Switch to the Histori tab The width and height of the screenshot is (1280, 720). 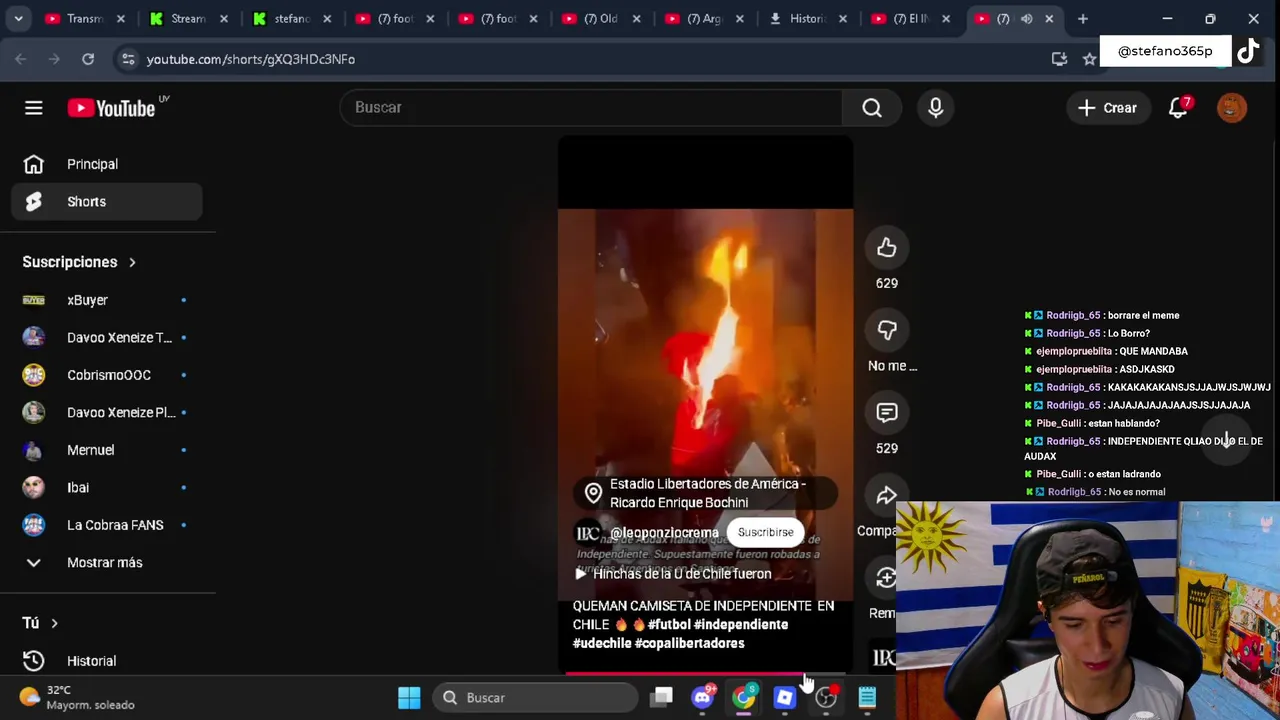pos(806,19)
